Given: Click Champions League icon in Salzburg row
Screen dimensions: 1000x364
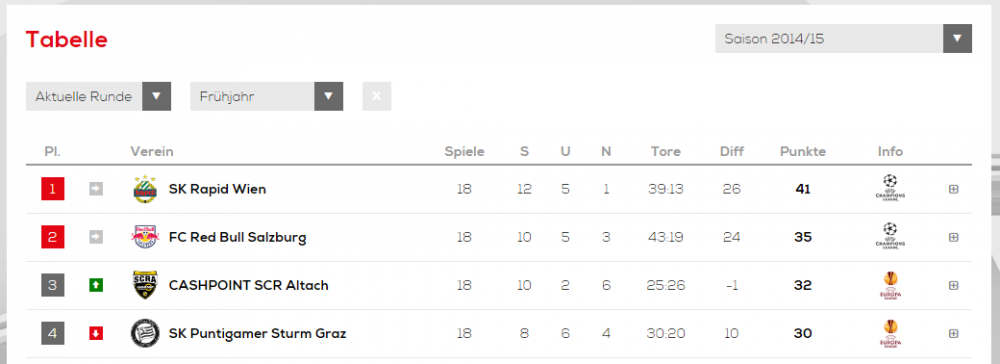Looking at the screenshot, I should click(x=890, y=237).
